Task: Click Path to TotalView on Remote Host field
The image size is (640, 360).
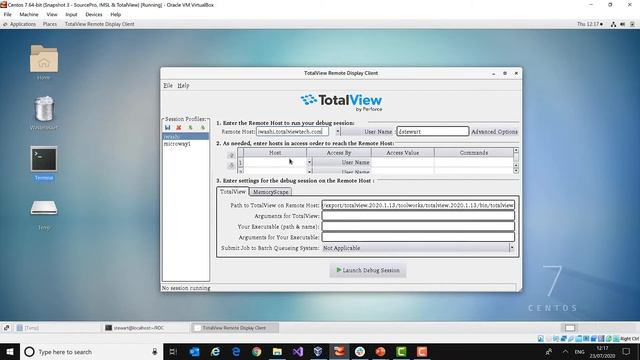Action: pos(418,205)
